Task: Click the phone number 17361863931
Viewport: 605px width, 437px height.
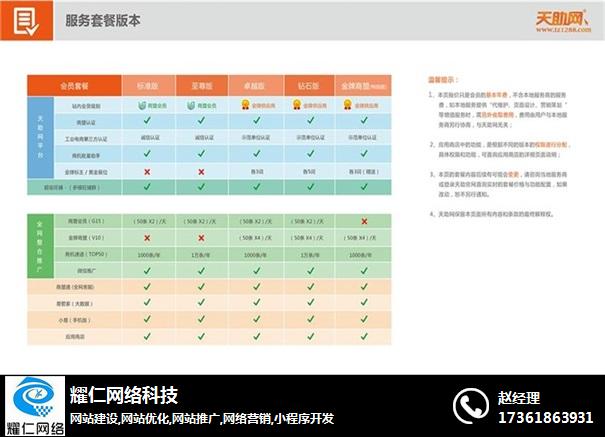Action: tap(546, 418)
